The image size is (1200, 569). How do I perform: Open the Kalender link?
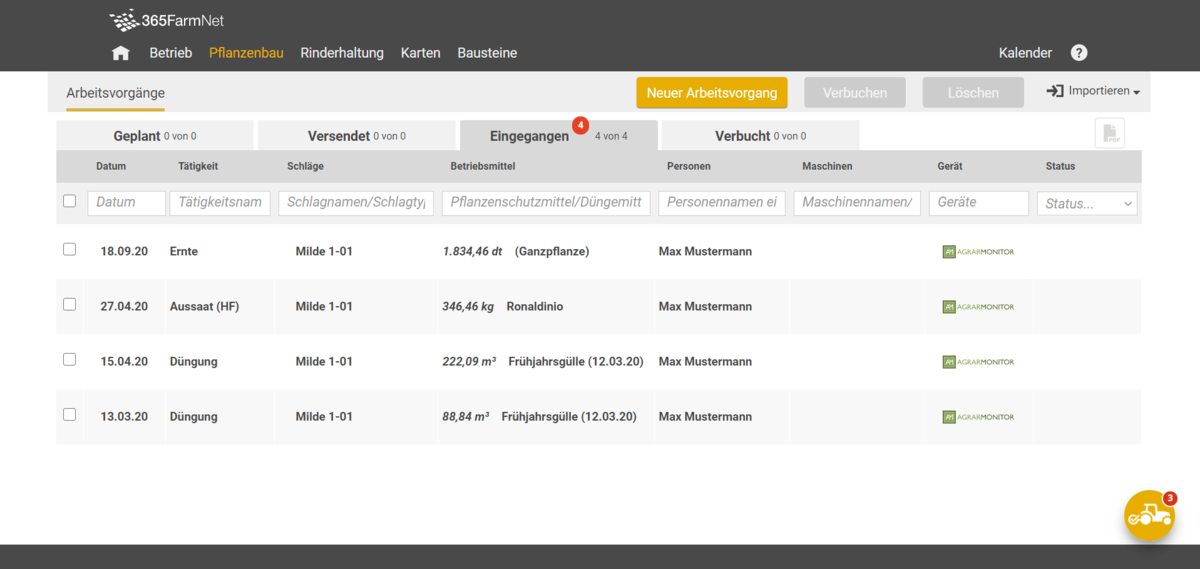click(x=1025, y=53)
